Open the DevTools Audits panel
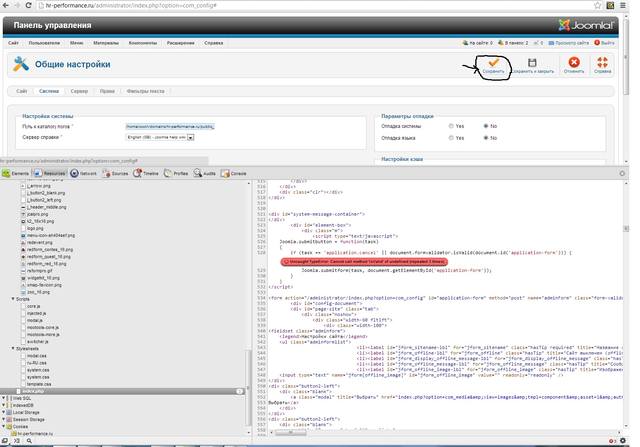 coord(205,173)
